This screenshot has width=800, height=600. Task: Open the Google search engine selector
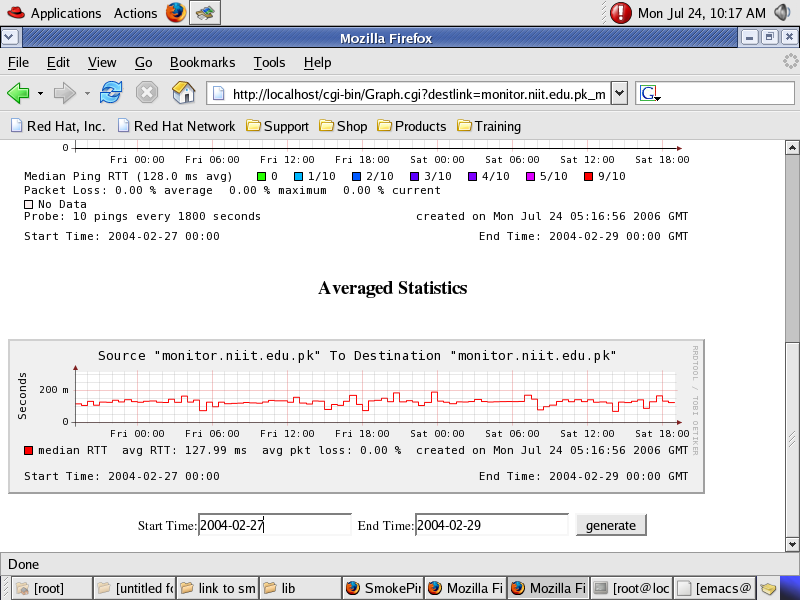point(649,94)
